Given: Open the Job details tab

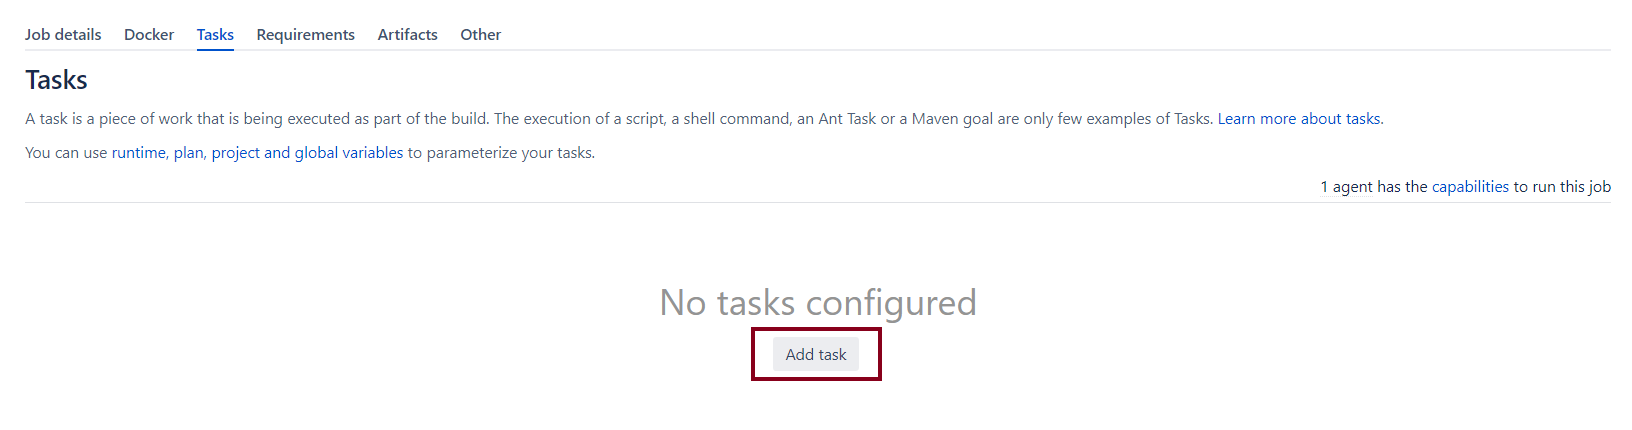Looking at the screenshot, I should (x=63, y=34).
